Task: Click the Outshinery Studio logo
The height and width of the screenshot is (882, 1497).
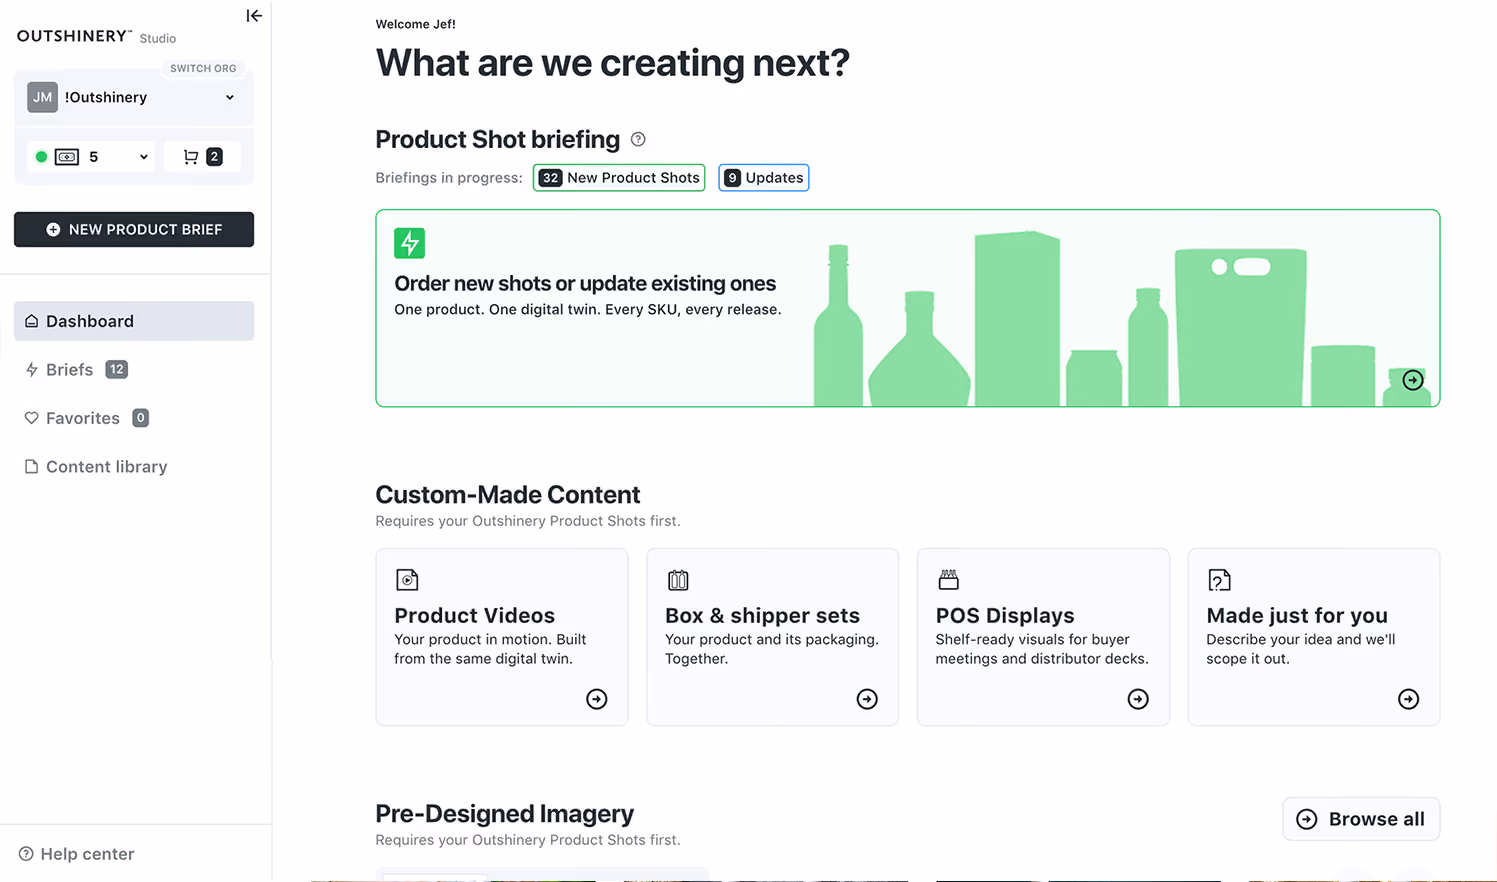Action: click(97, 37)
